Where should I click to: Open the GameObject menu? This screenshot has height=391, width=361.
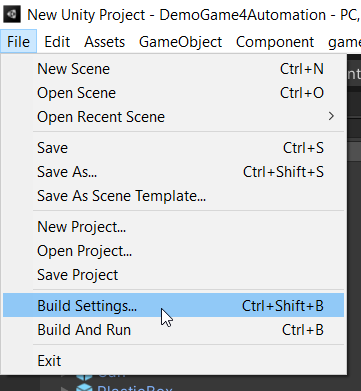click(x=180, y=42)
